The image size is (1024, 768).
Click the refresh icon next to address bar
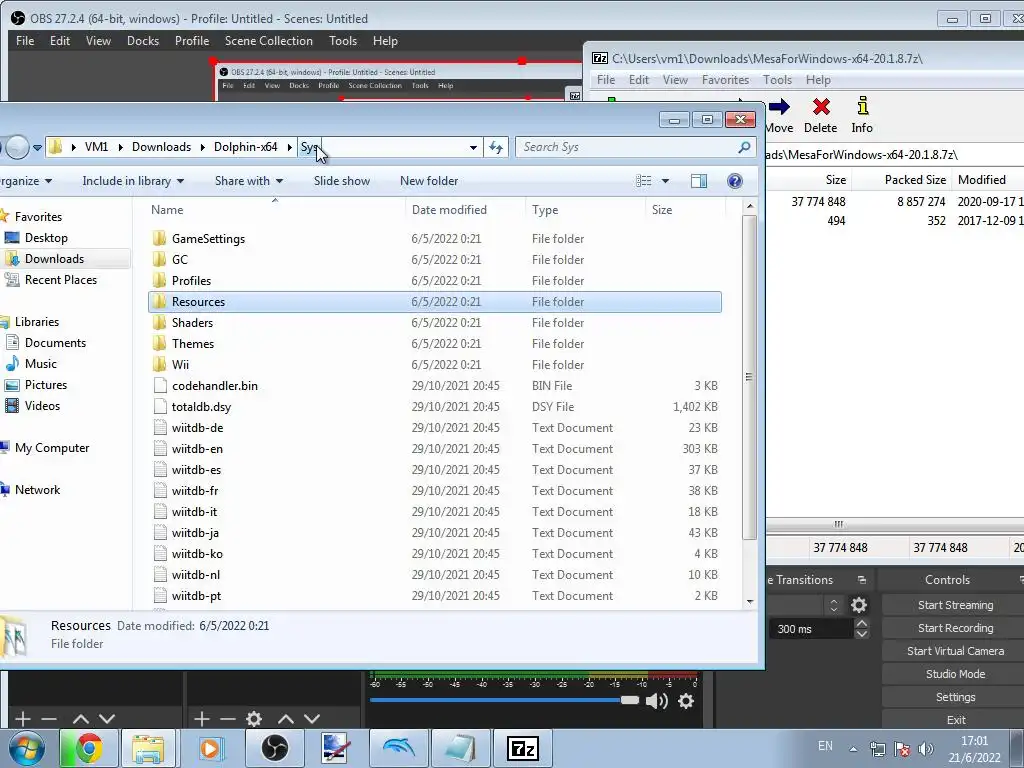coord(496,148)
